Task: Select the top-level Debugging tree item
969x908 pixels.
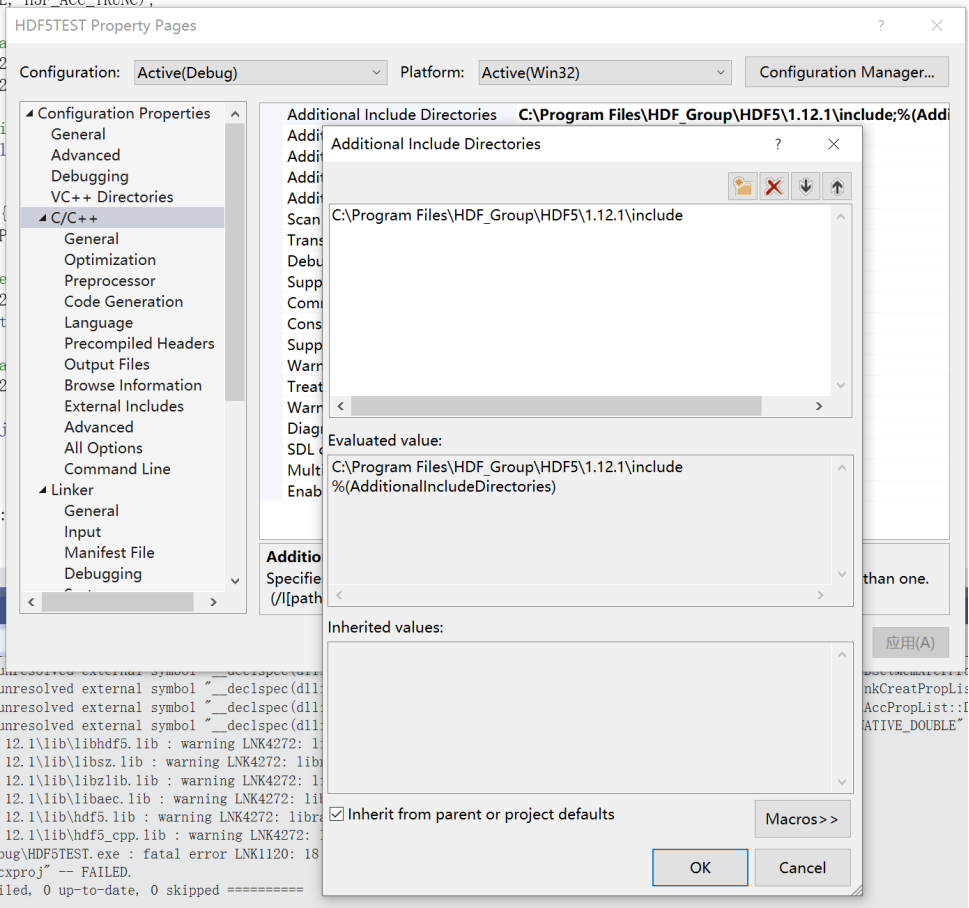Action: (x=90, y=176)
